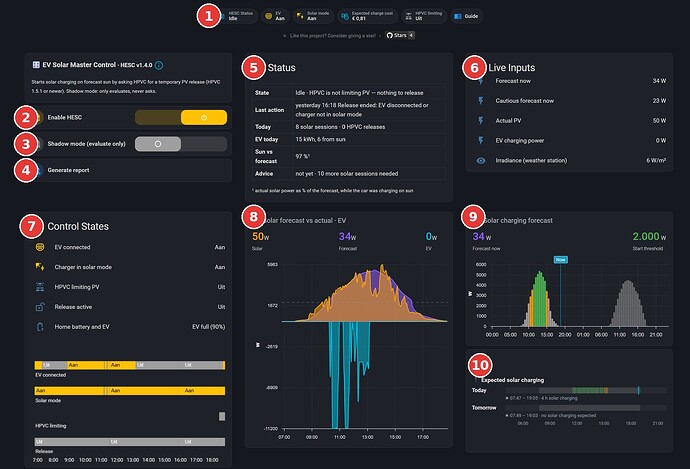Click 'Uit' value in HPVC limiting PV row

tap(221, 287)
